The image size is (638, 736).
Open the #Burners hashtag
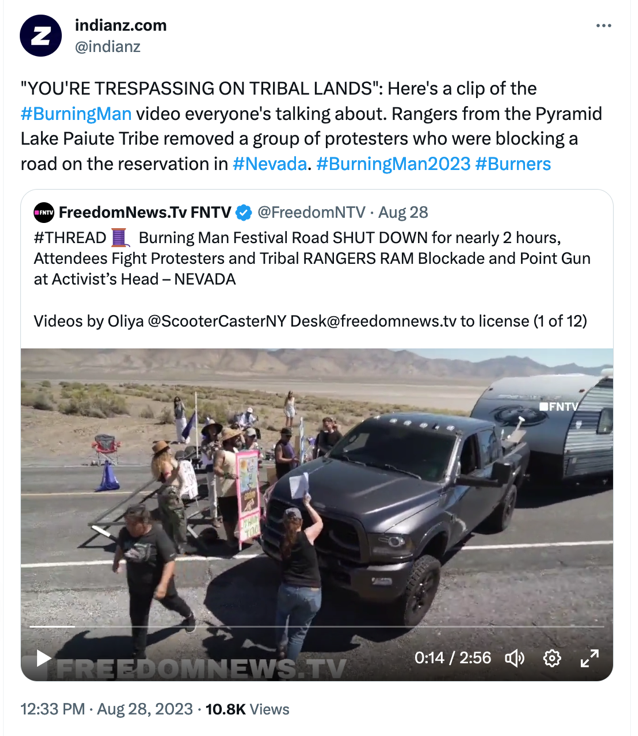tap(513, 164)
